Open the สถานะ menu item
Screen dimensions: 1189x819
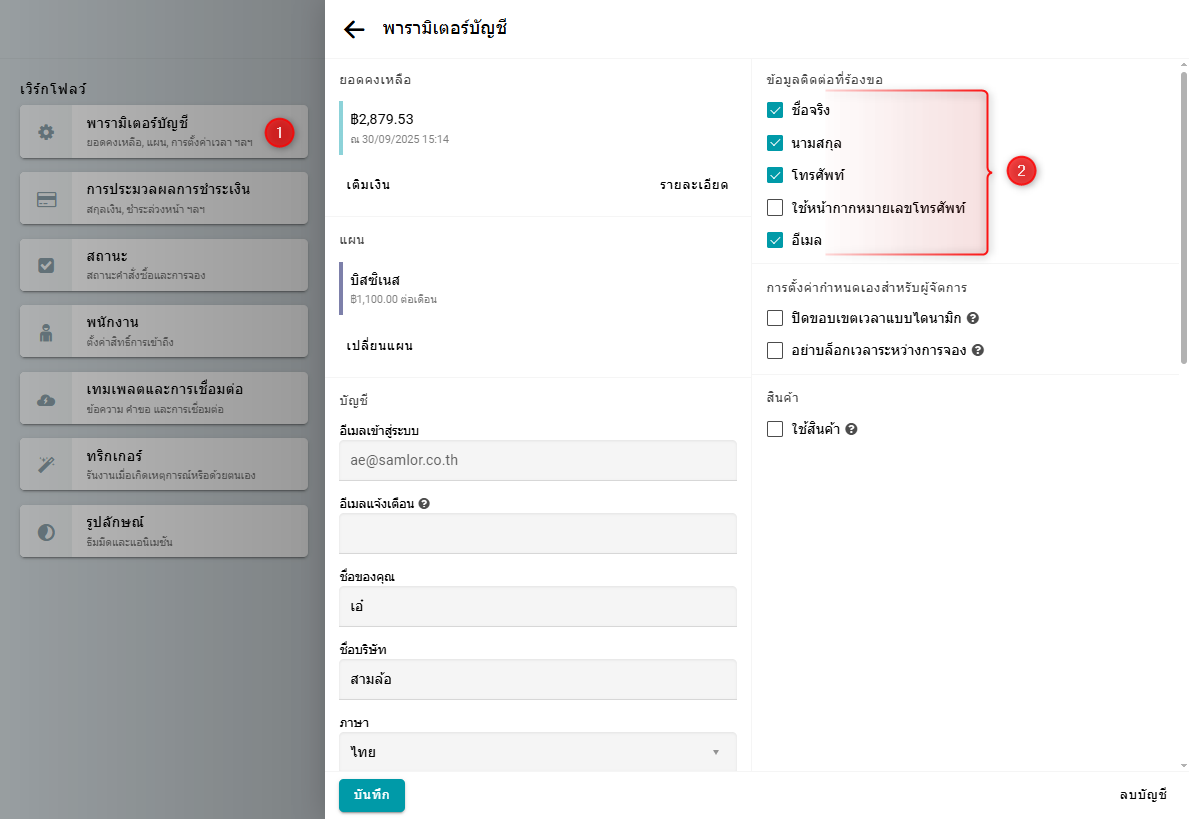(164, 265)
